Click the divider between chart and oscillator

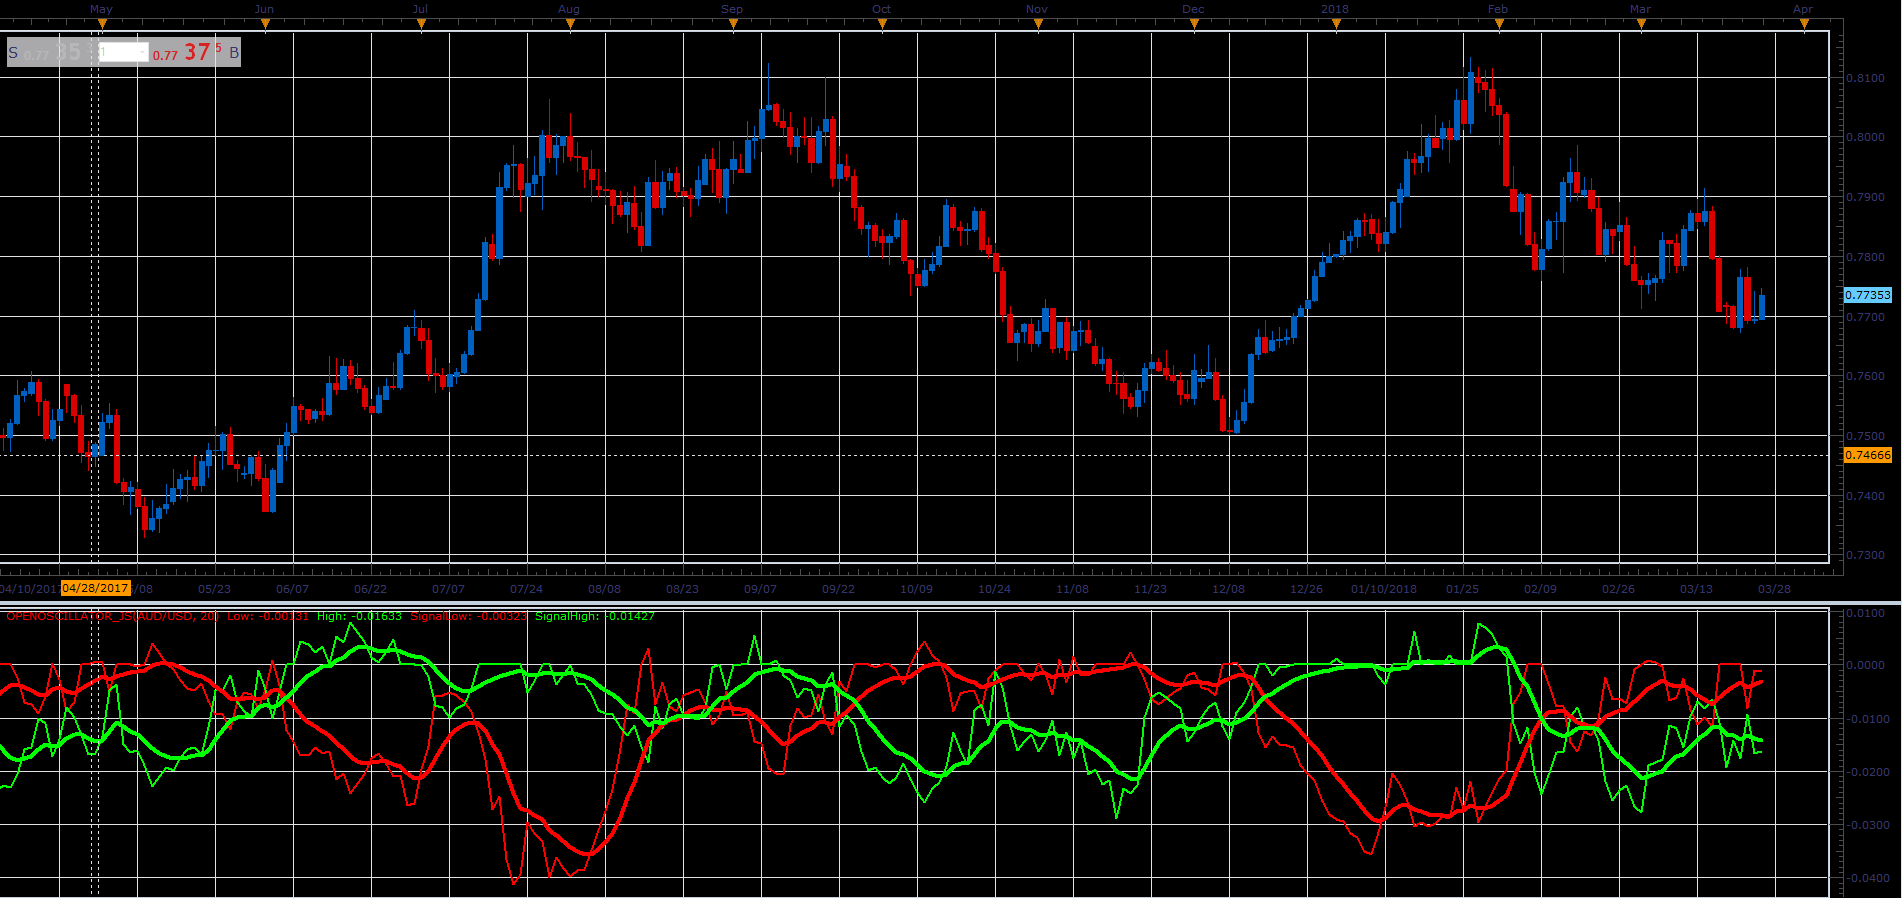[950, 603]
